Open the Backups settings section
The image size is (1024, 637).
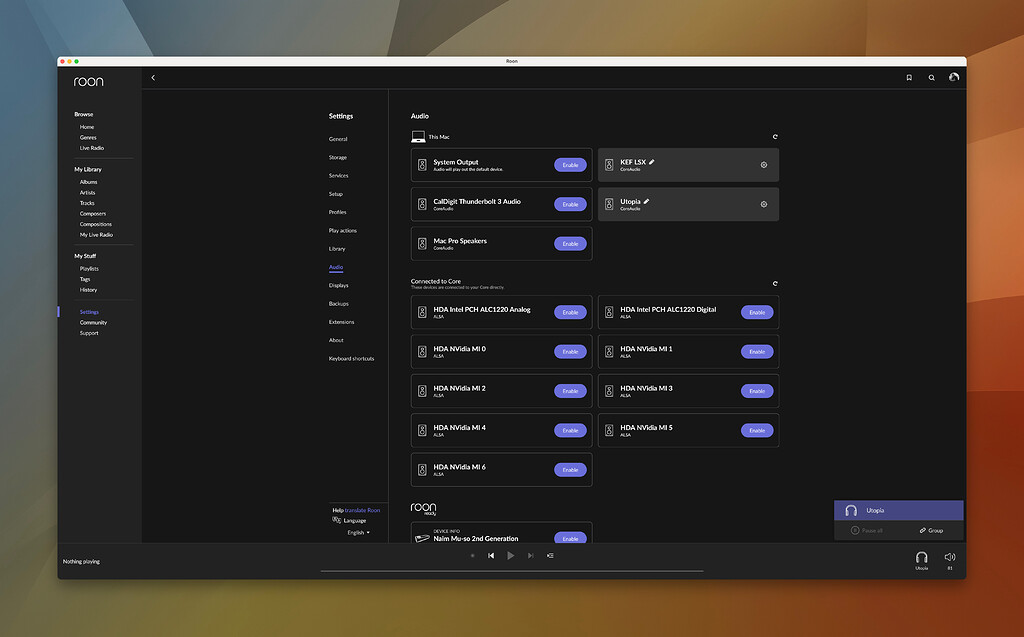pyautogui.click(x=340, y=303)
